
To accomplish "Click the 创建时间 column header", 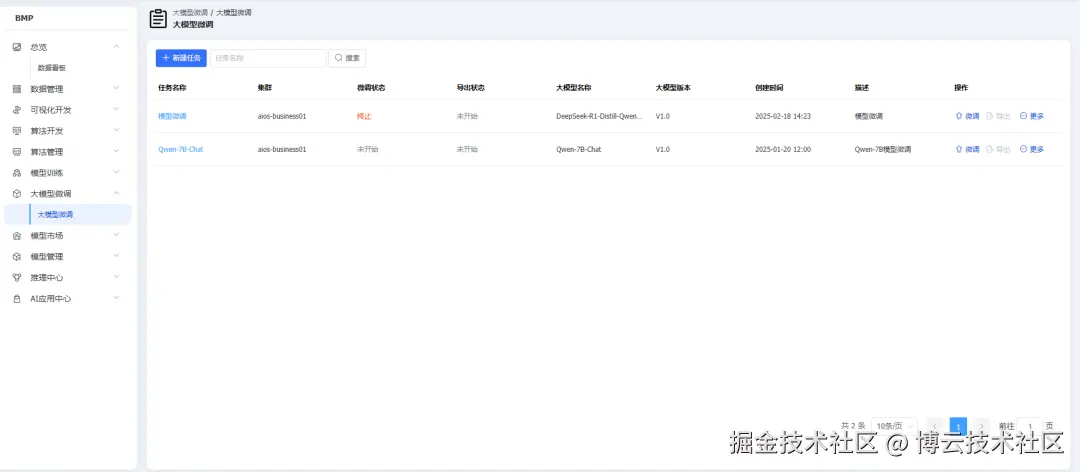I will [x=769, y=88].
